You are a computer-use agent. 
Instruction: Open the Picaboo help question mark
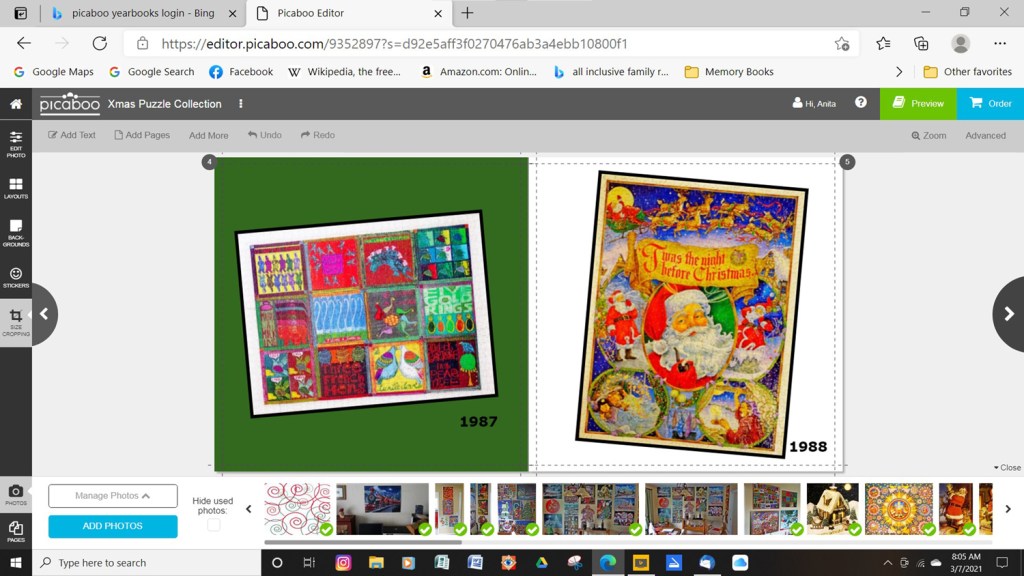coord(860,103)
